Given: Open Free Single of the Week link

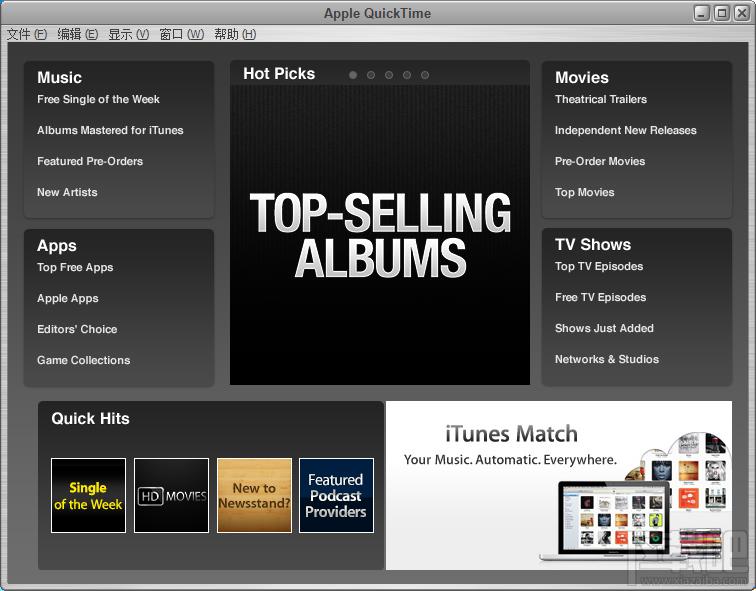Looking at the screenshot, I should pos(98,99).
